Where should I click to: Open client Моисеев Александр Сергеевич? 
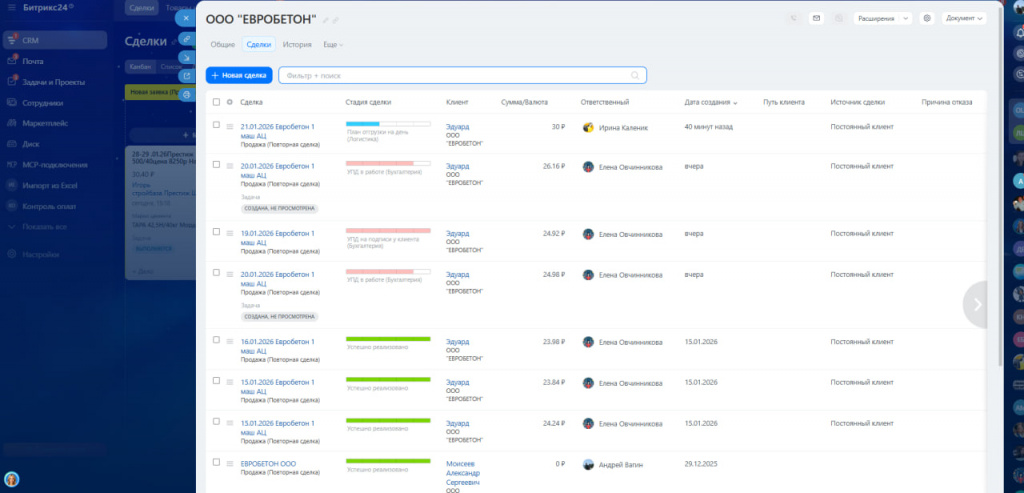pyautogui.click(x=463, y=473)
